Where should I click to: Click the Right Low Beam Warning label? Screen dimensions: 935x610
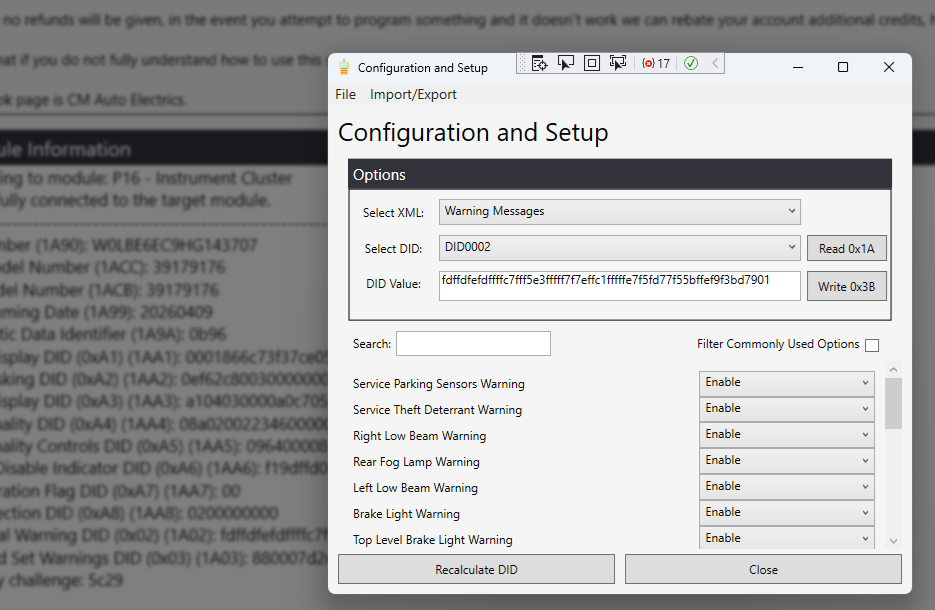419,435
